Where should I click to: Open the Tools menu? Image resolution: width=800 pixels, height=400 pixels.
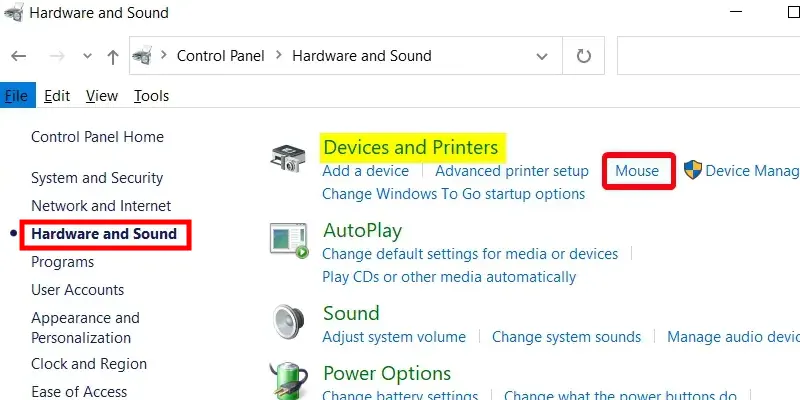(151, 96)
